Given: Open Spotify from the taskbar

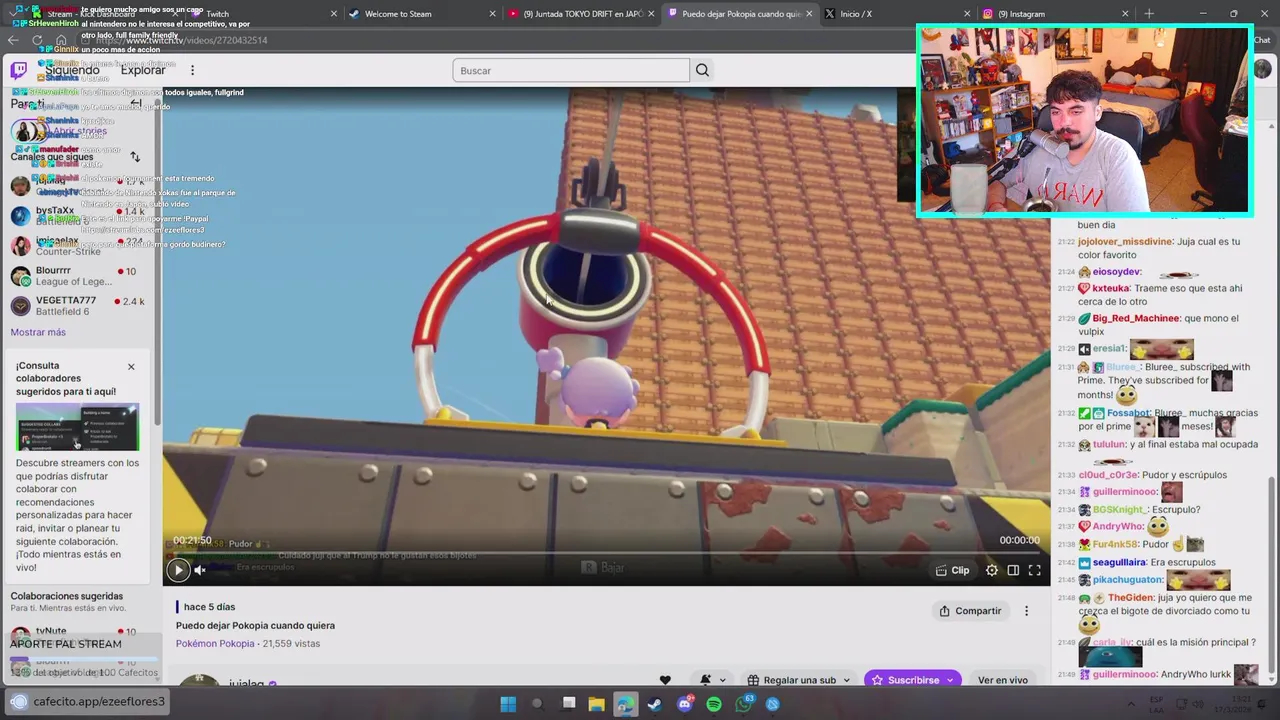Looking at the screenshot, I should click(714, 704).
